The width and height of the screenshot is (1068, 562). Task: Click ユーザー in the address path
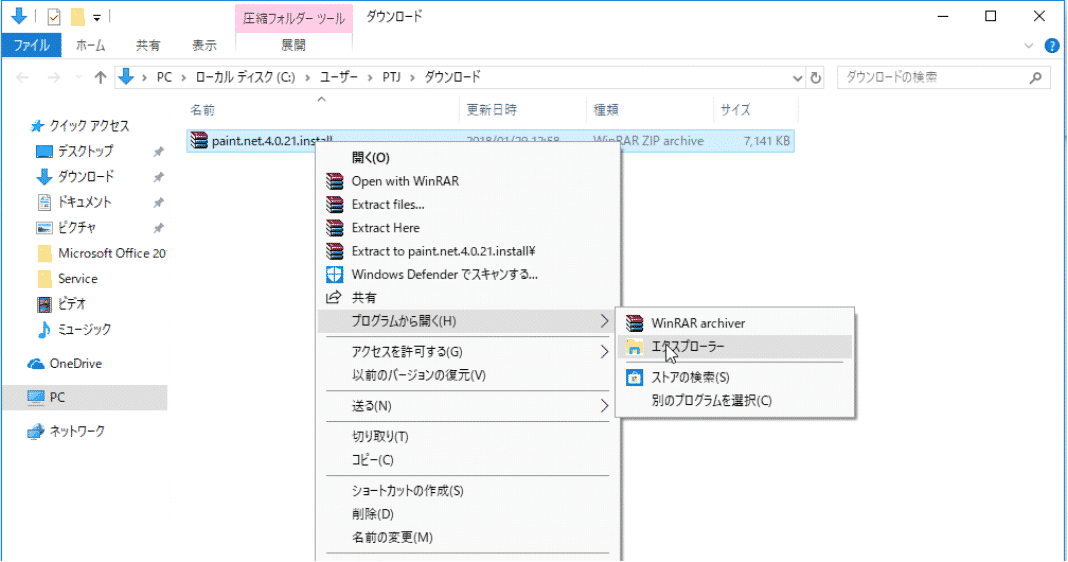(x=339, y=77)
